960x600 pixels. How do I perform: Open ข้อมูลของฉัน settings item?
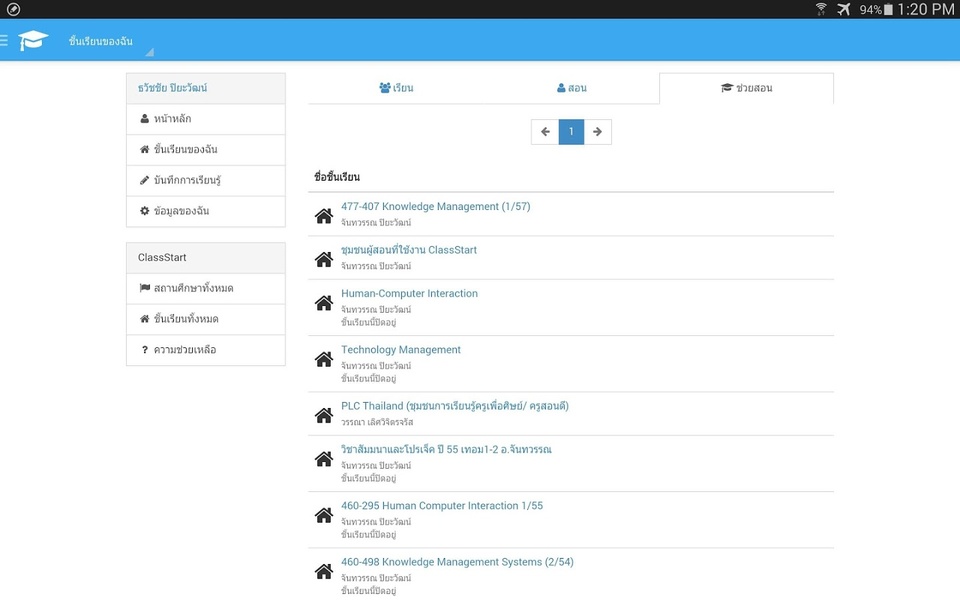206,211
